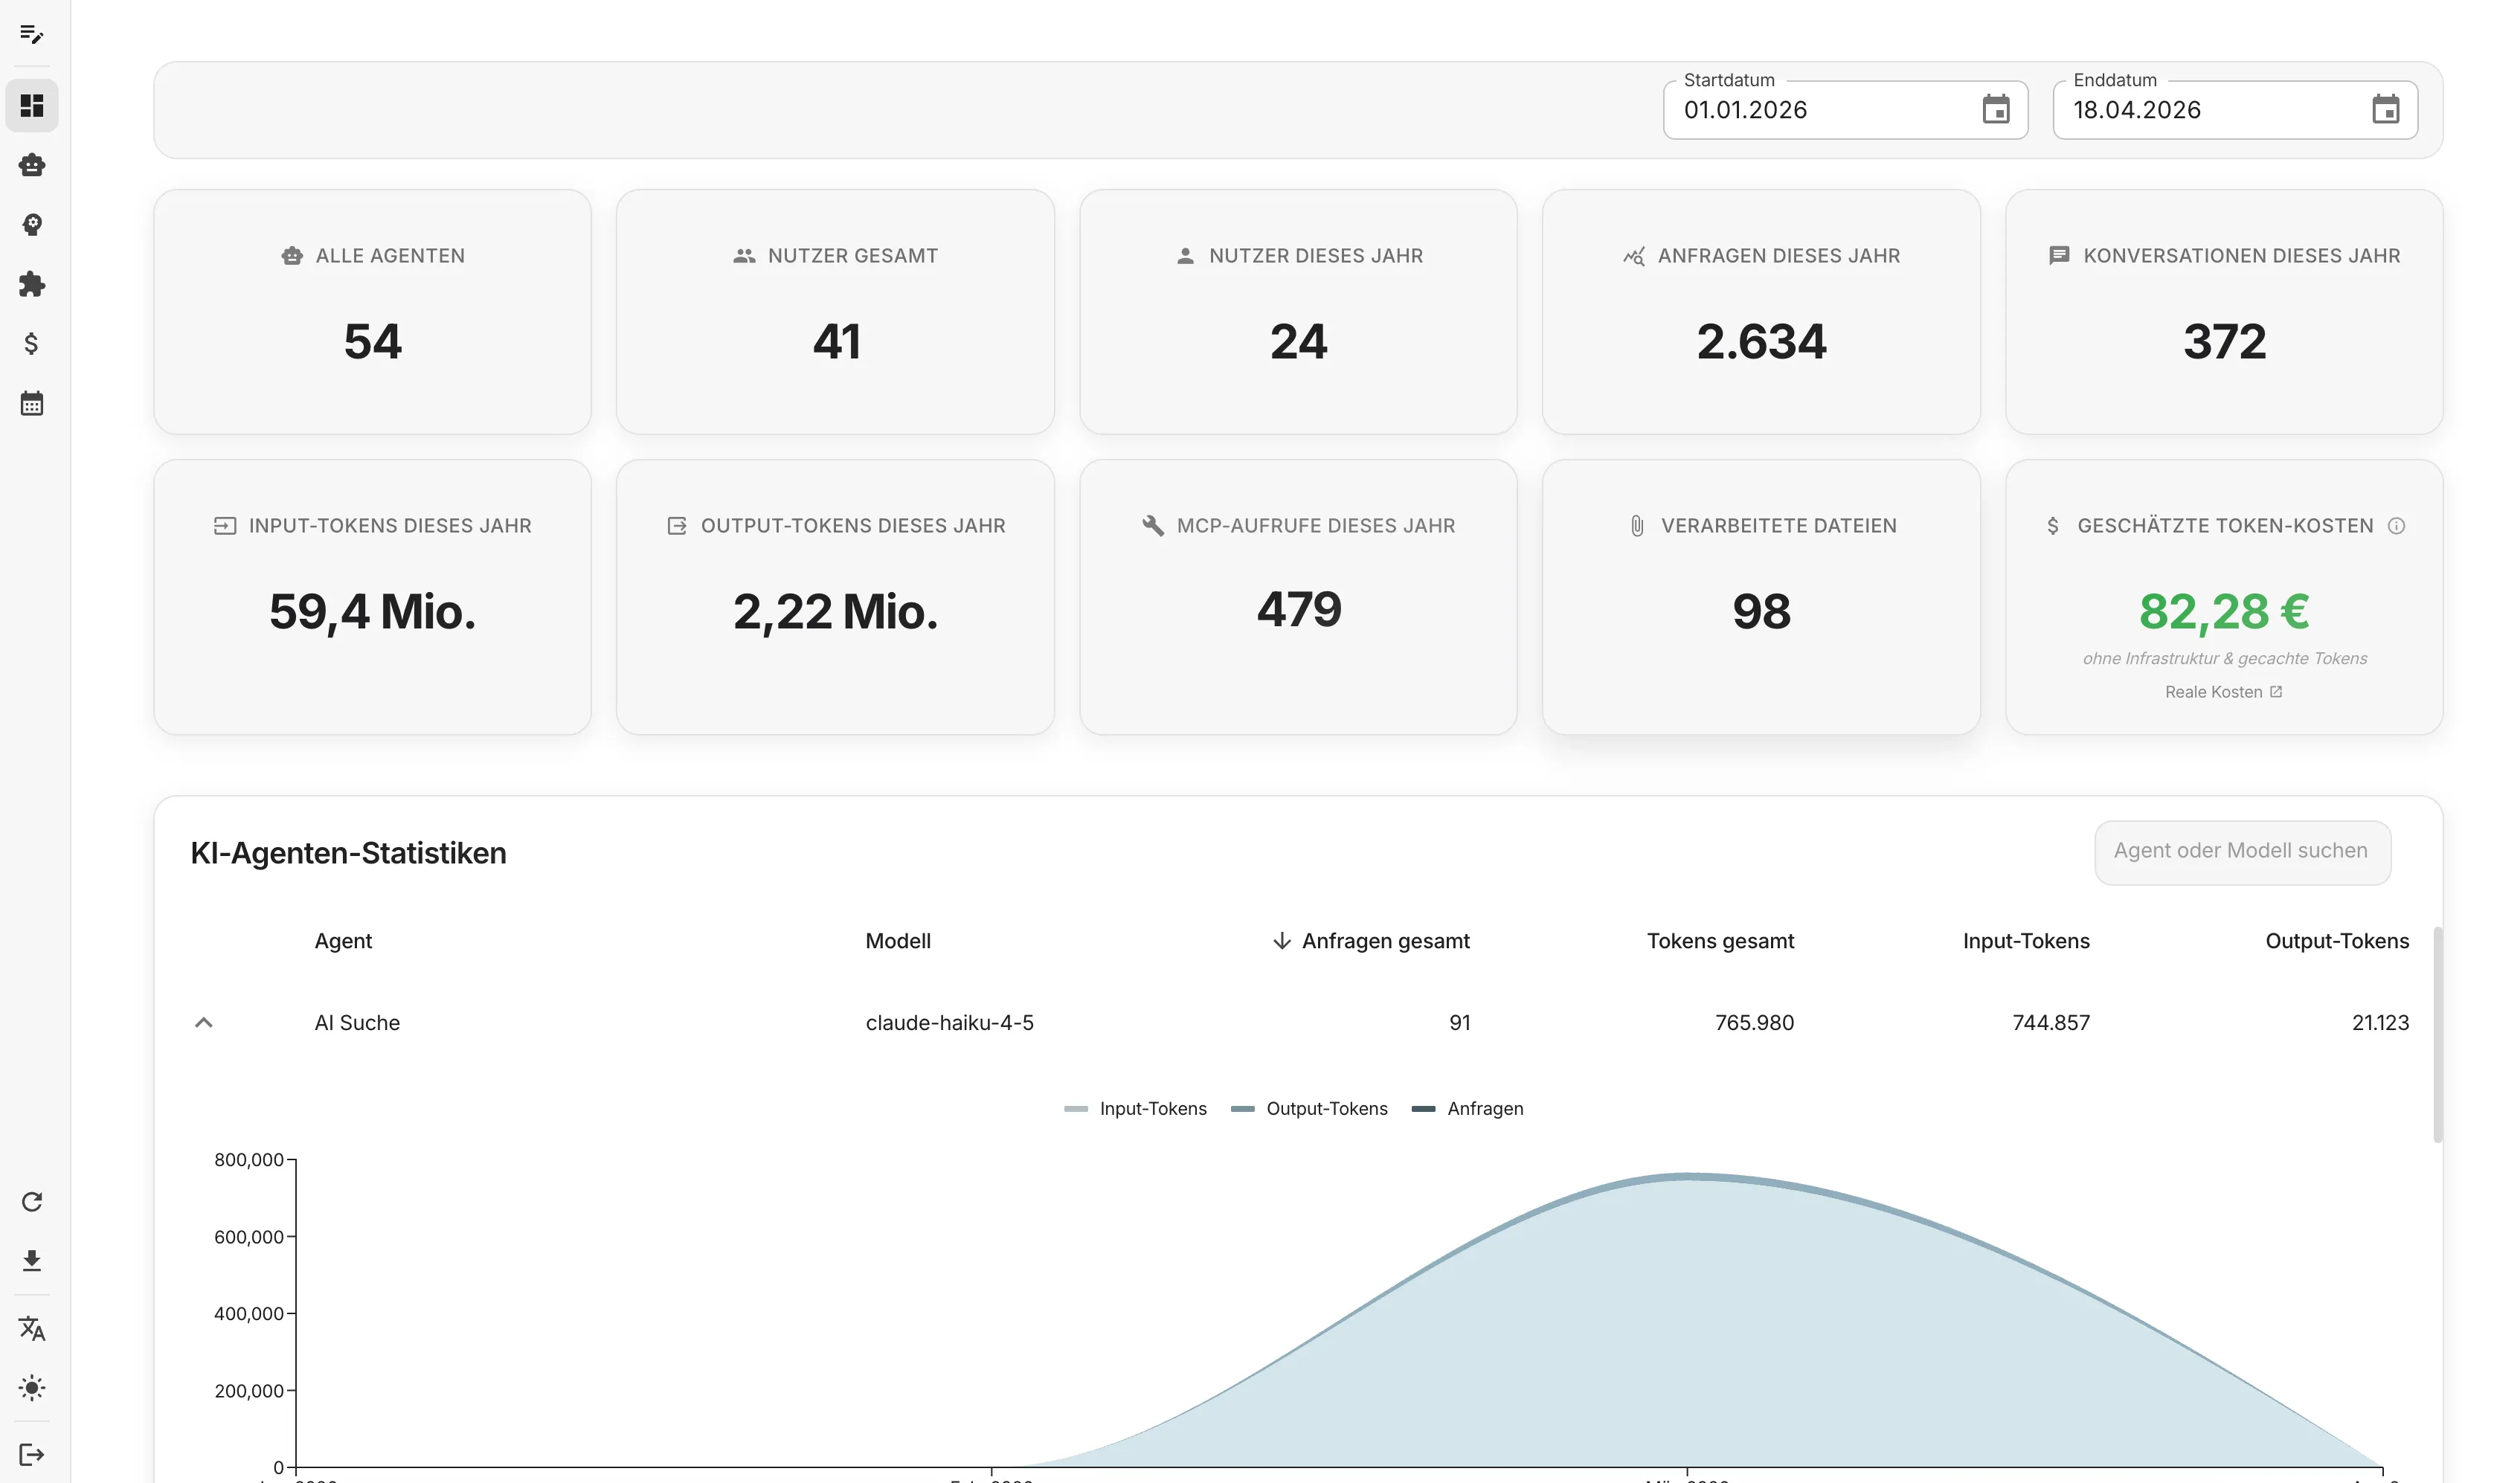2520x1483 pixels.
Task: Open the Enddatum calendar picker
Action: coord(2386,110)
